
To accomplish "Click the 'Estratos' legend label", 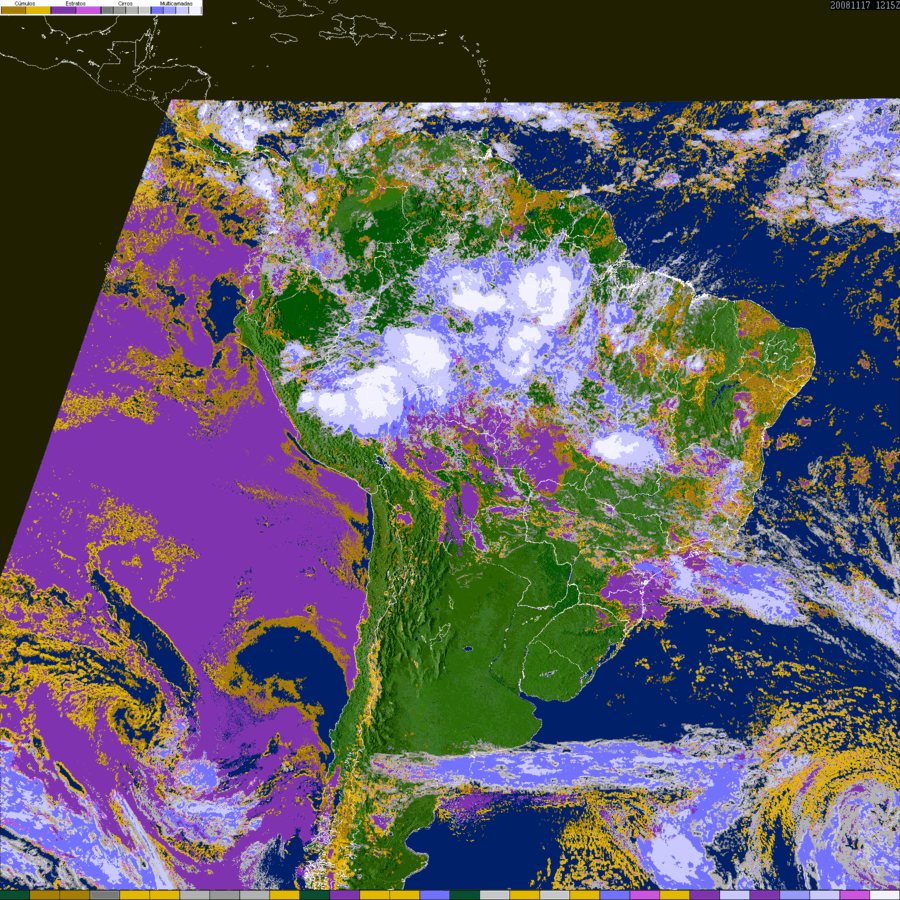I will pos(76,3).
